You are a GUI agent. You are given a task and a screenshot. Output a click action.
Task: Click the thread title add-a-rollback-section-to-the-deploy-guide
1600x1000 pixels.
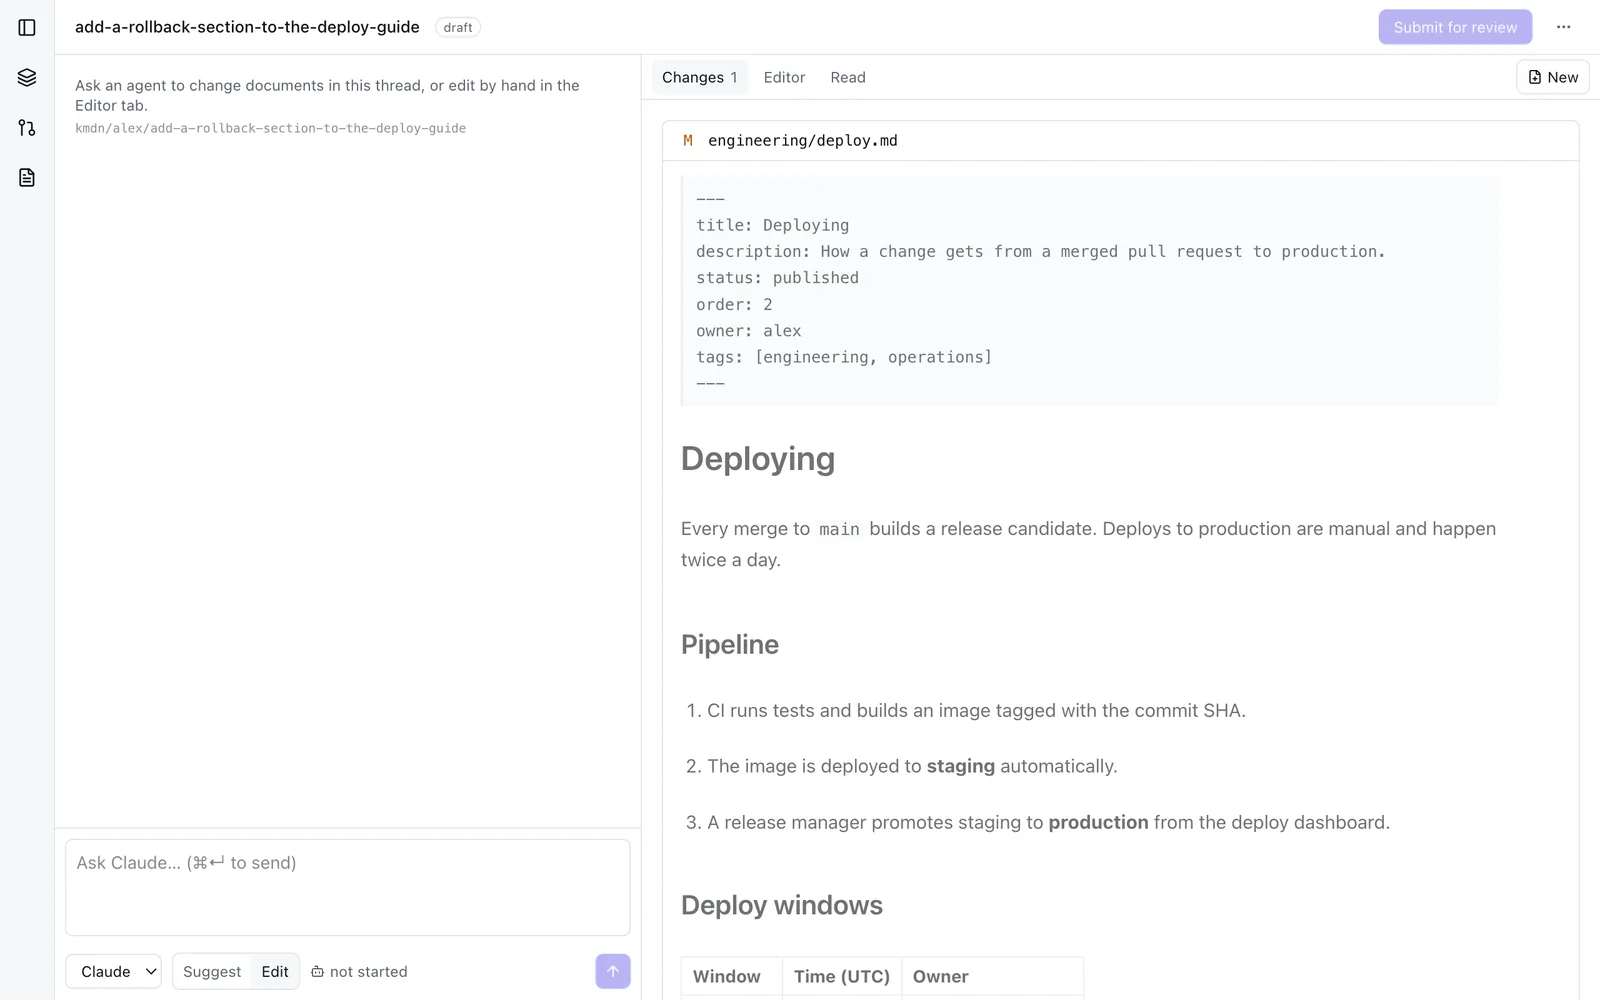click(247, 27)
